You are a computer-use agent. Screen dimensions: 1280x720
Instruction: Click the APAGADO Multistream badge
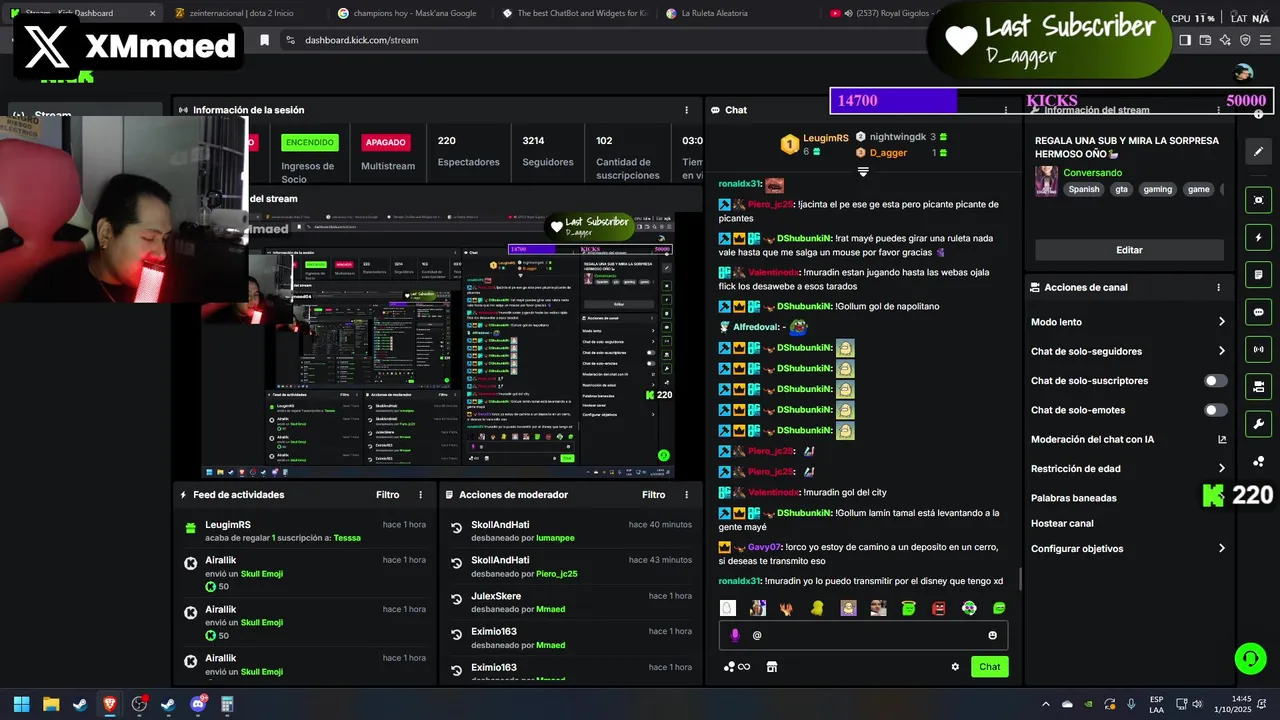(x=386, y=143)
